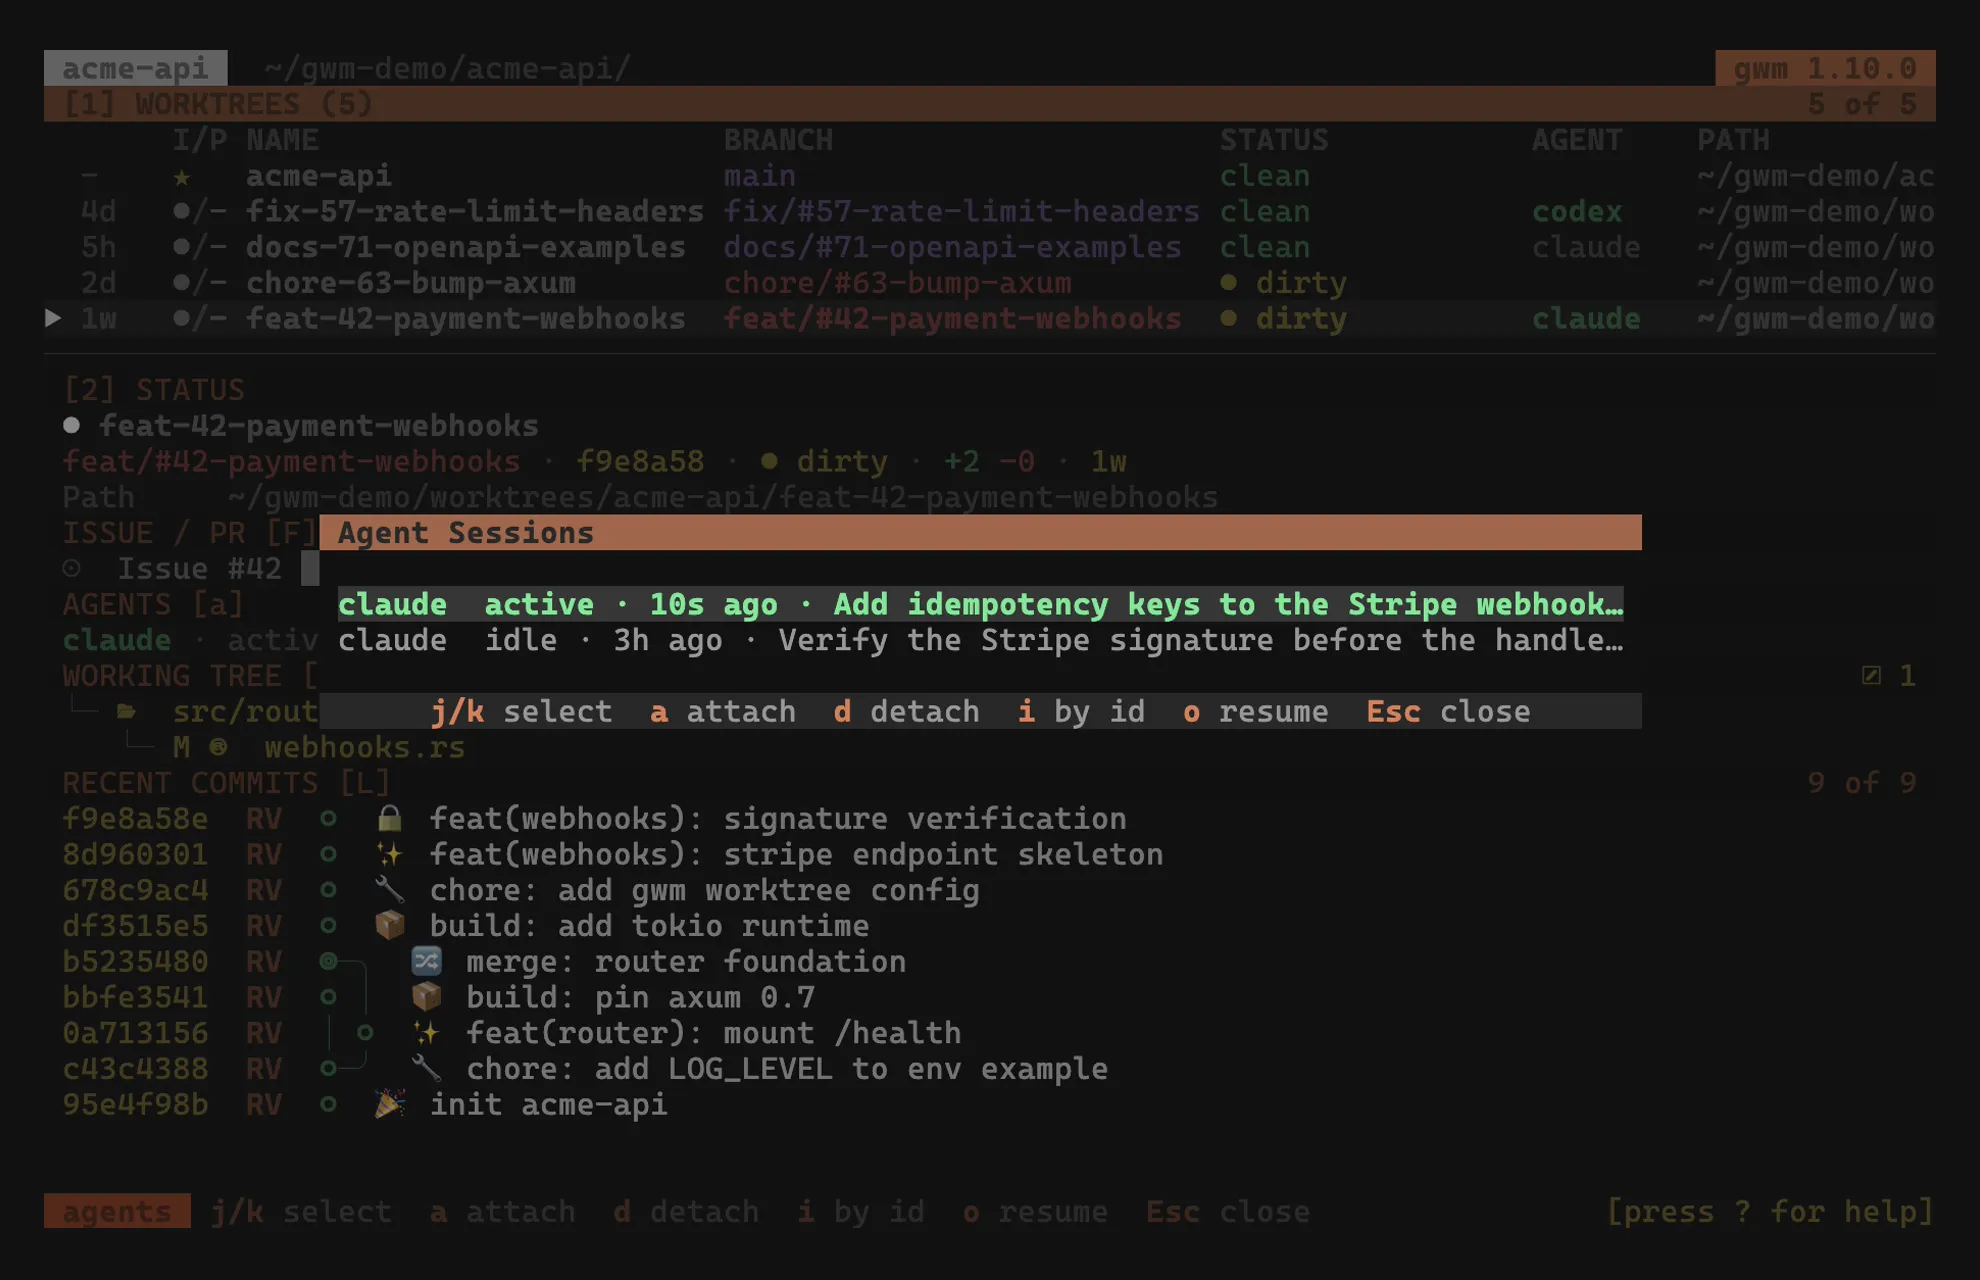Click the agents mode label in bottom bar
Viewport: 1980px width, 1280px height.
click(117, 1212)
